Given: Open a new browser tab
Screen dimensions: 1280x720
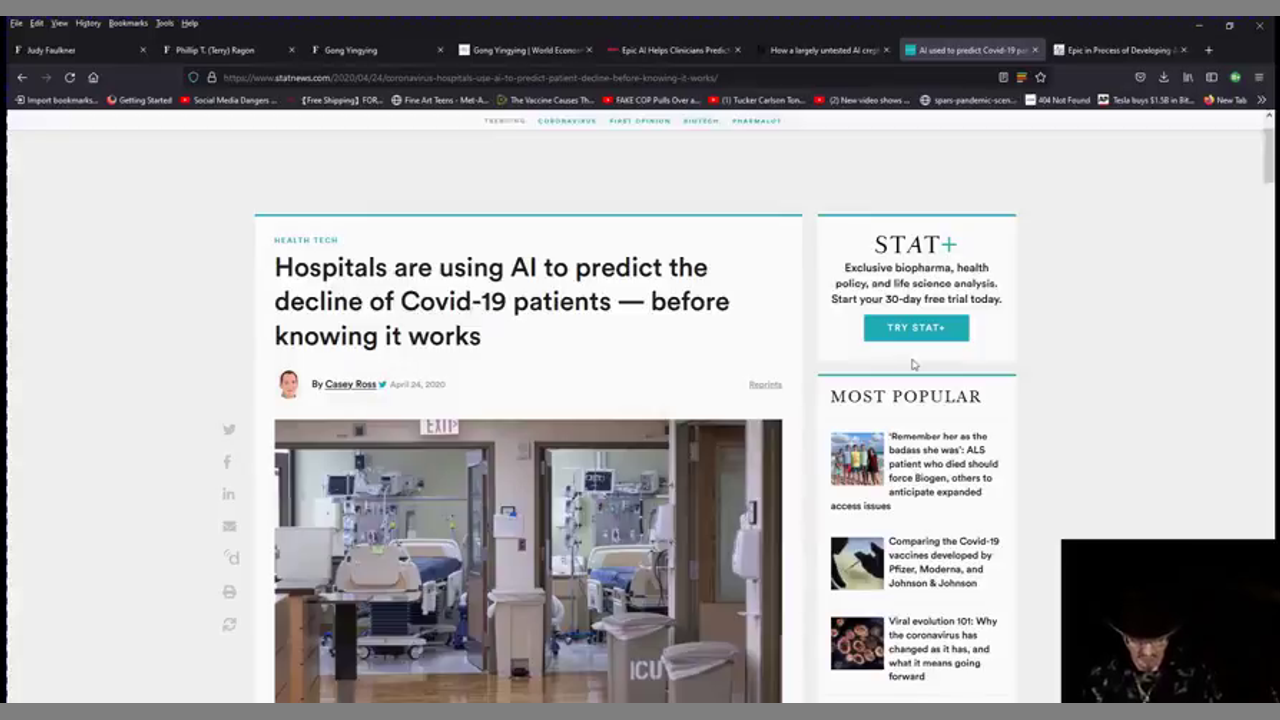Looking at the screenshot, I should pyautogui.click(x=1208, y=50).
